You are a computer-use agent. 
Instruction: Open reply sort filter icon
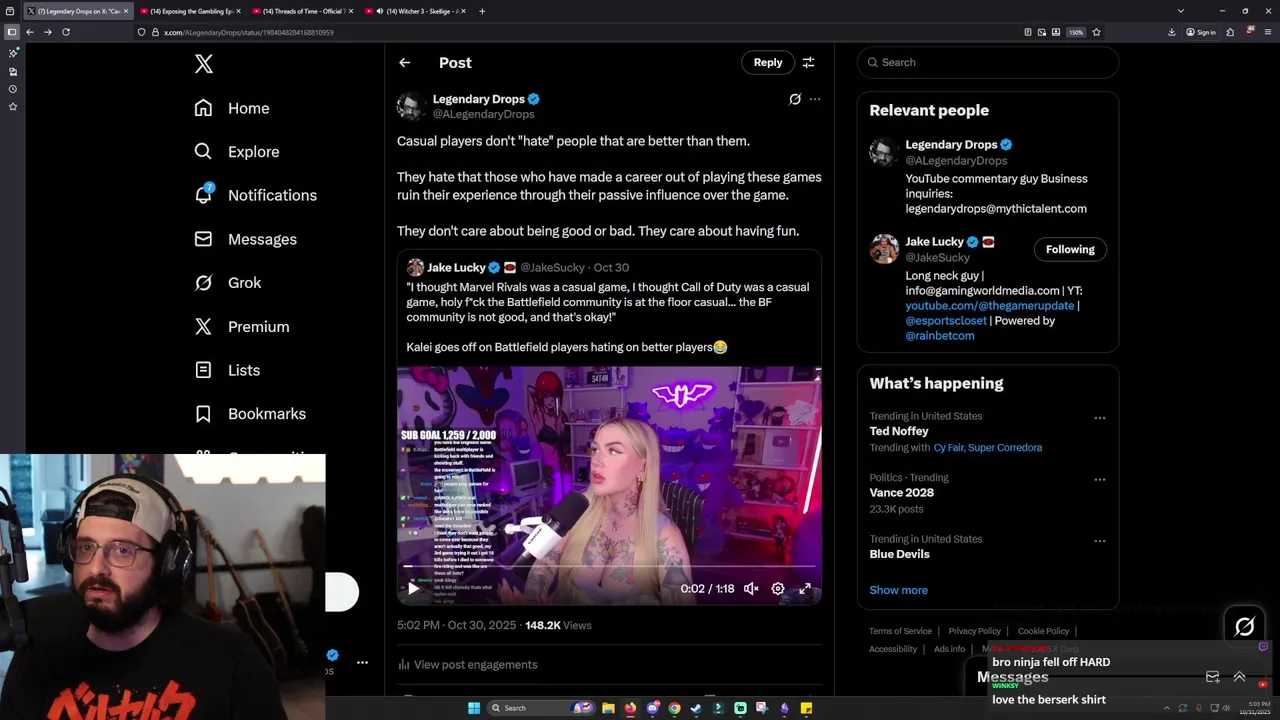pos(808,62)
